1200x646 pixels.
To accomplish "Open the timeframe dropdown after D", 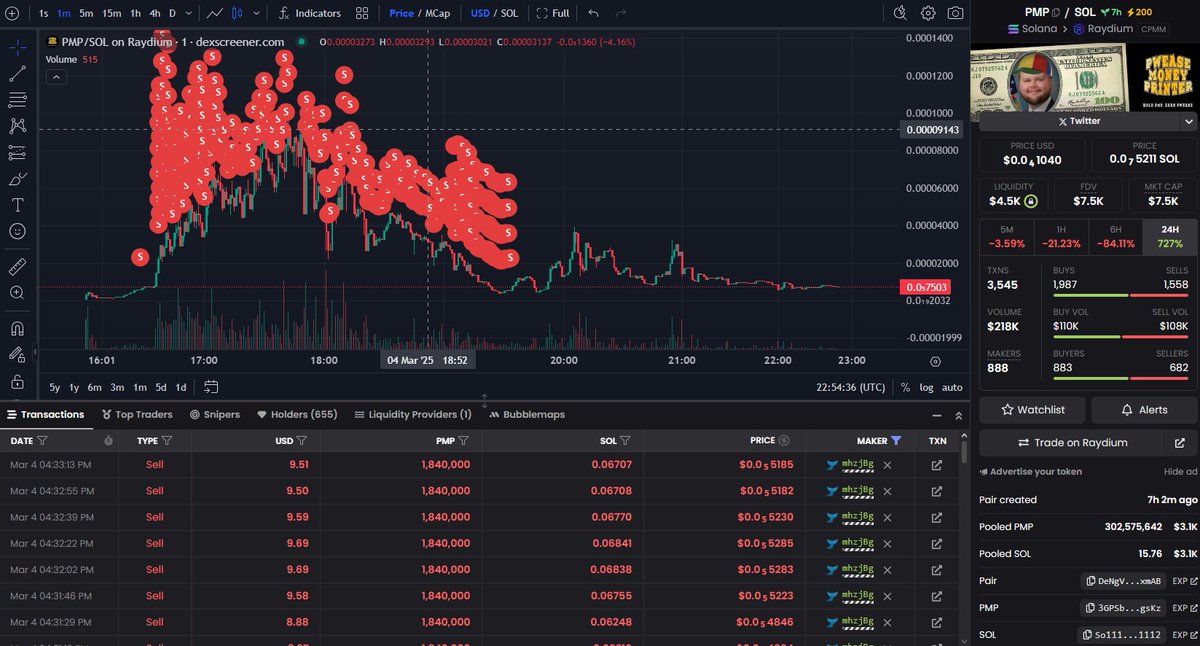I will (189, 13).
